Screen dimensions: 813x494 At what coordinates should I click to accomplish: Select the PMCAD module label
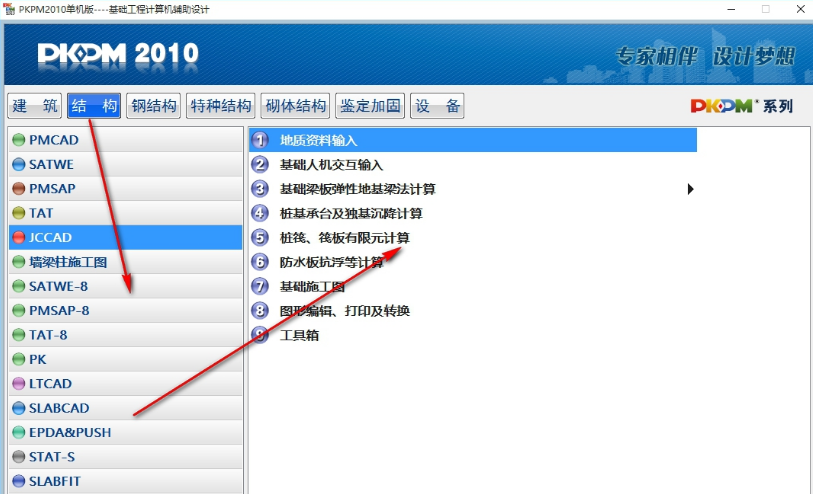(x=53, y=140)
